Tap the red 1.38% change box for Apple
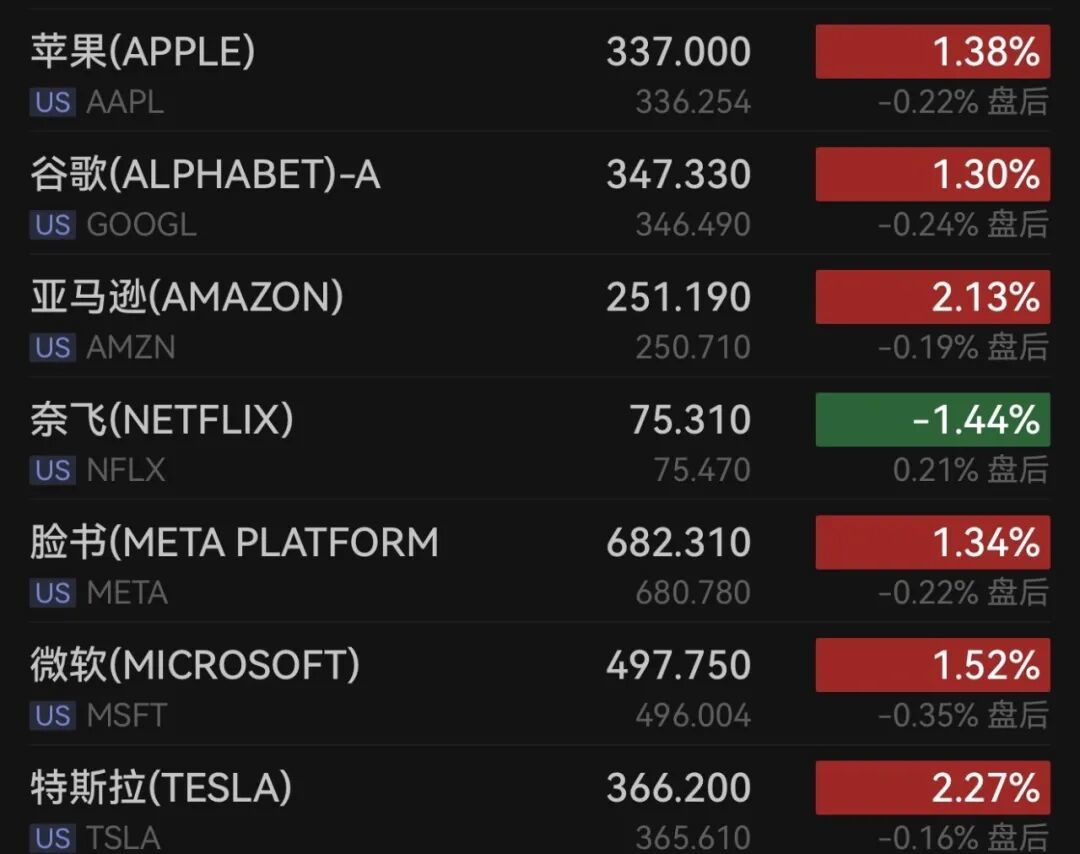The width and height of the screenshot is (1080, 854). (933, 52)
